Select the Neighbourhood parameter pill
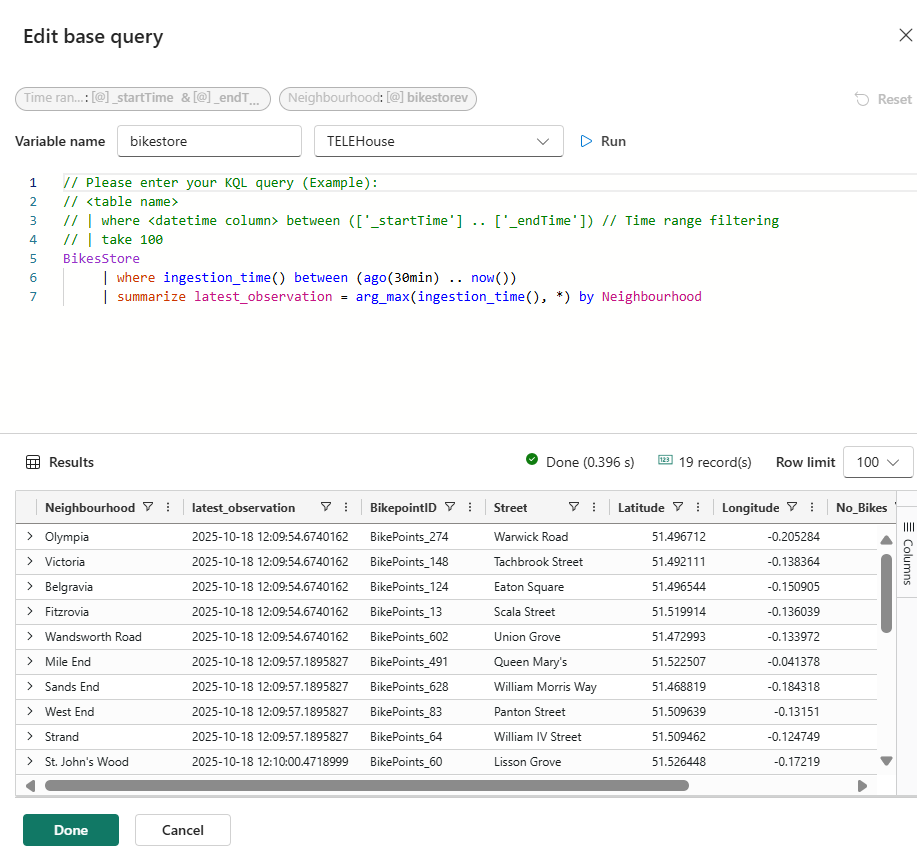This screenshot has width=917, height=861. [378, 98]
